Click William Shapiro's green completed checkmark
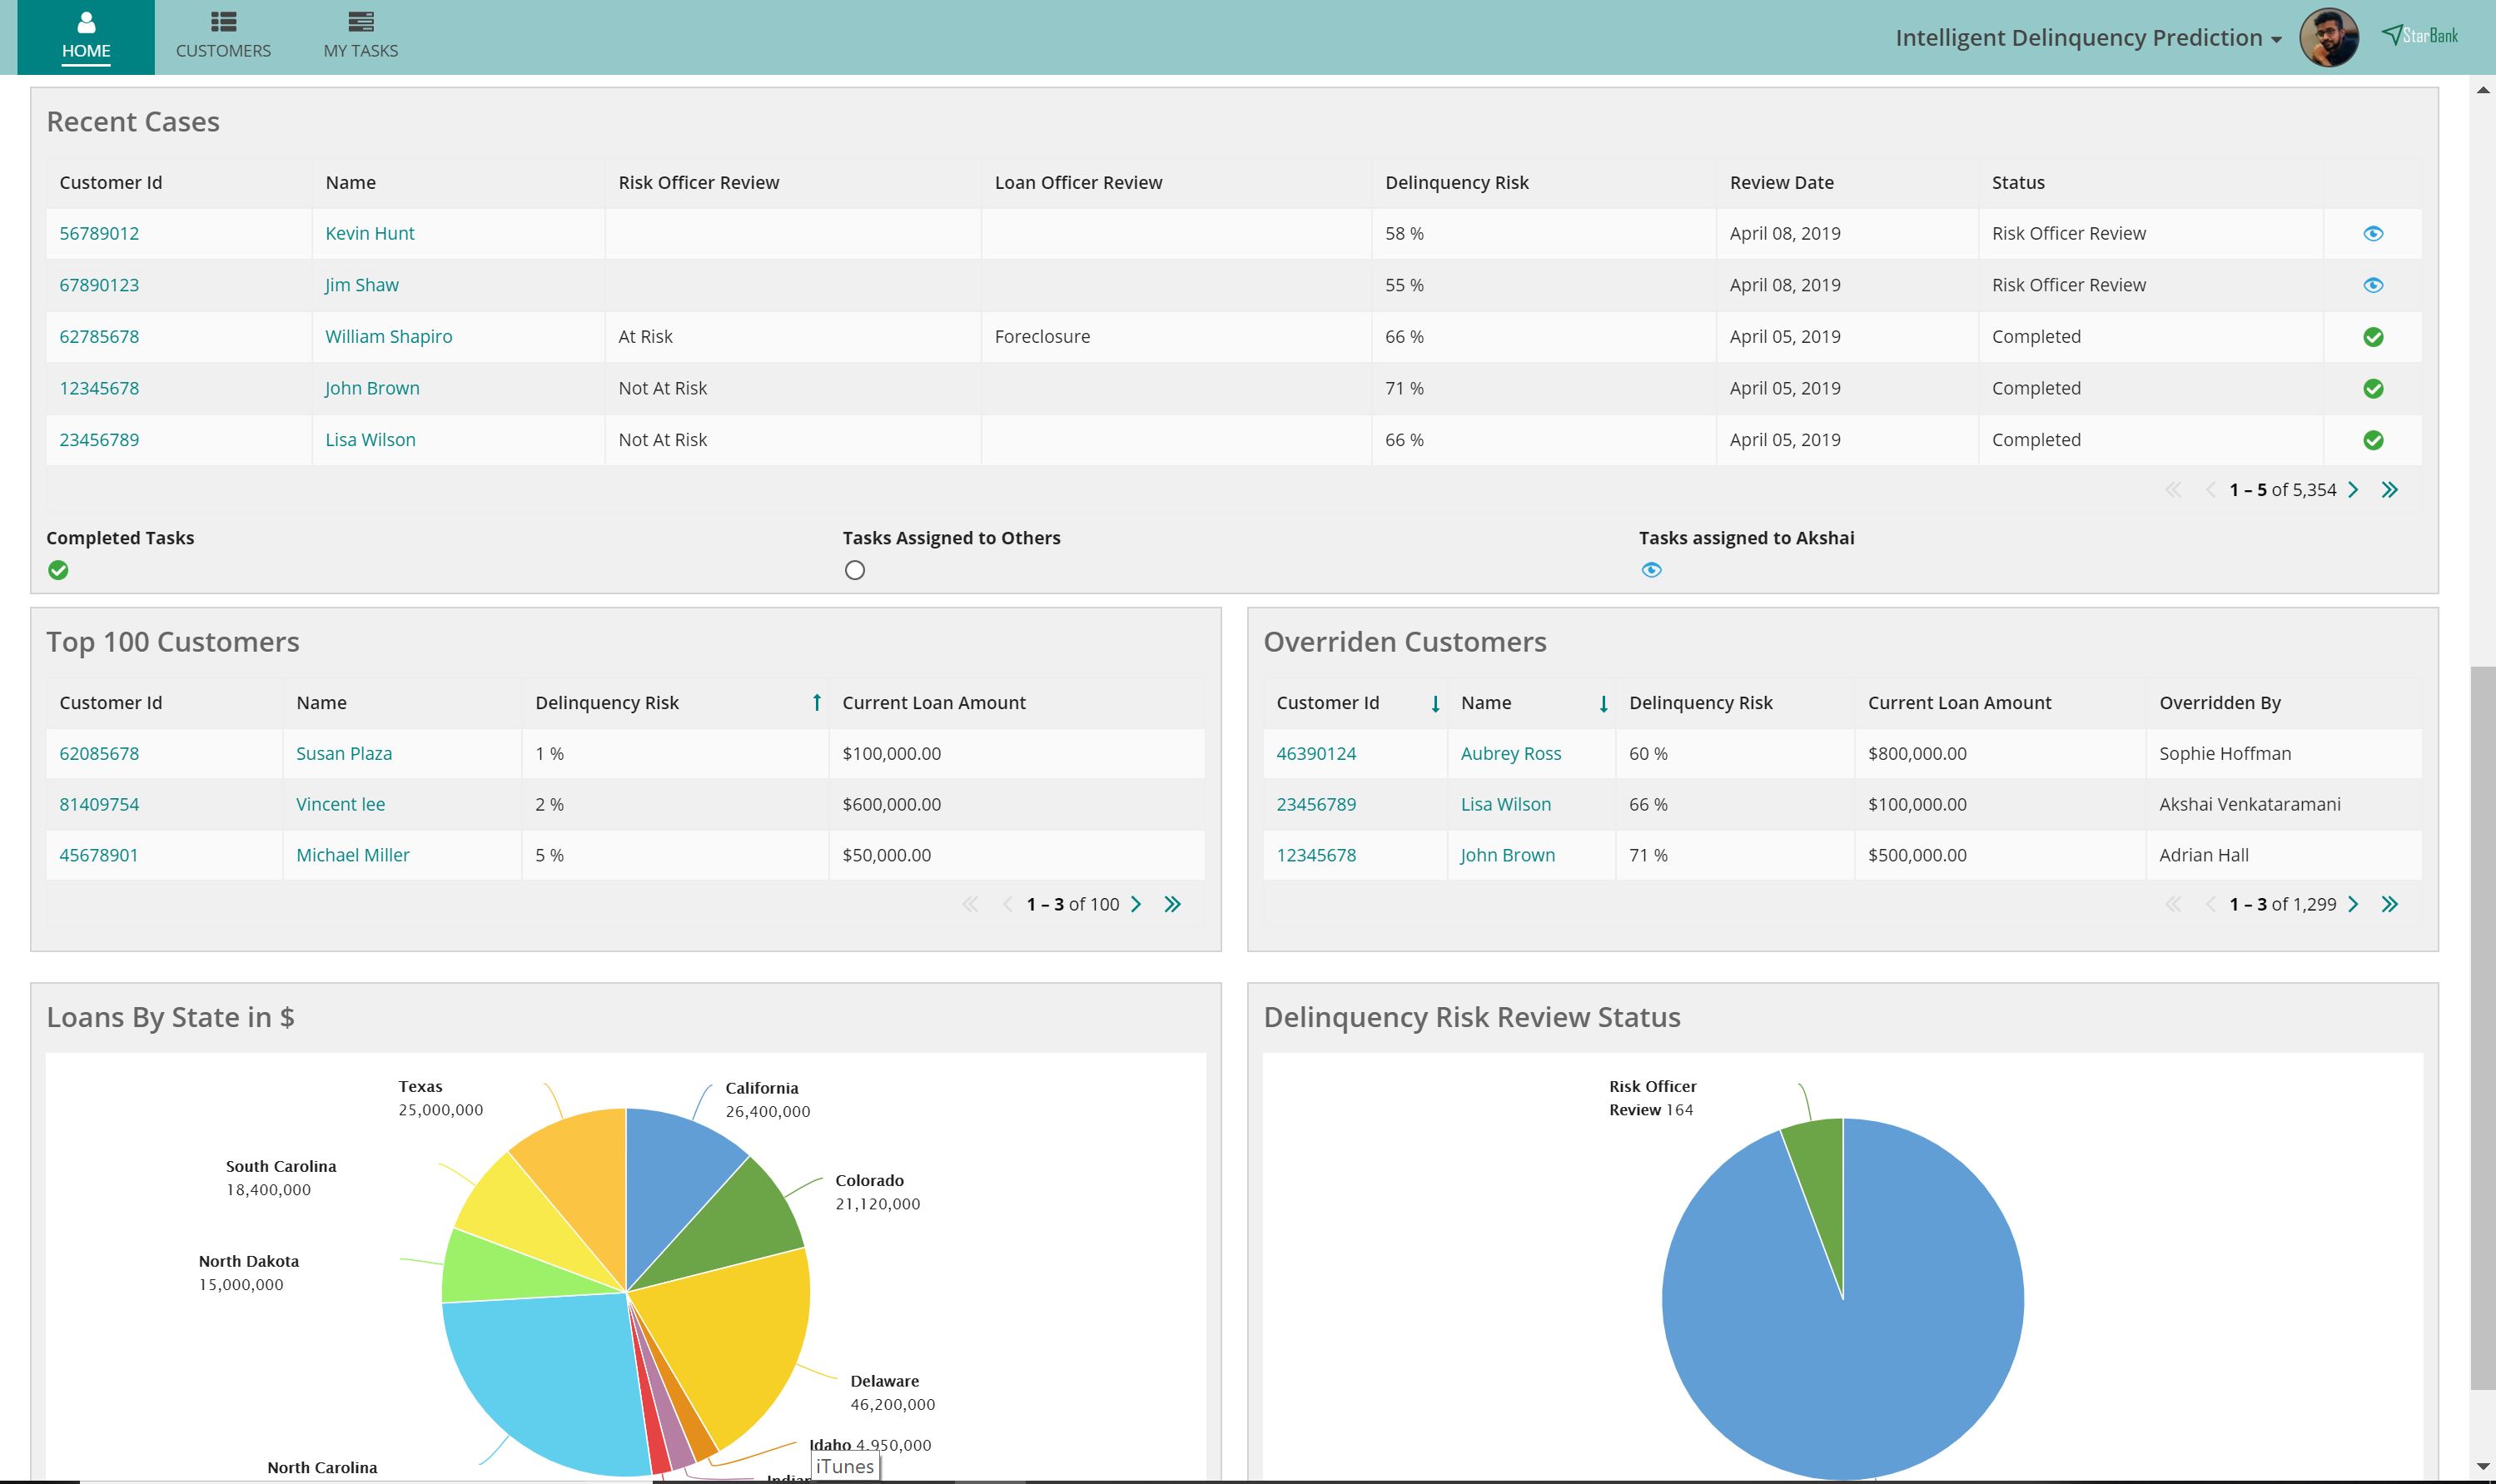 [2372, 337]
